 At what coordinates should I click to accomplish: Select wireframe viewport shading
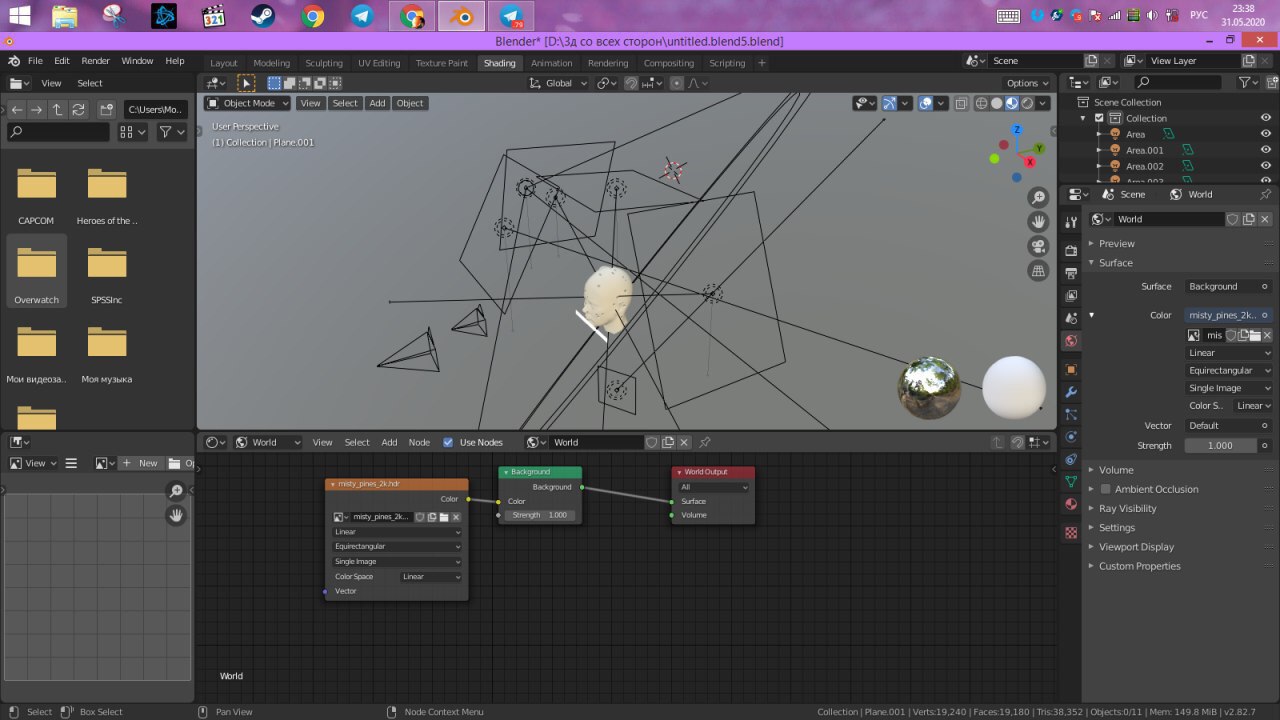981,103
